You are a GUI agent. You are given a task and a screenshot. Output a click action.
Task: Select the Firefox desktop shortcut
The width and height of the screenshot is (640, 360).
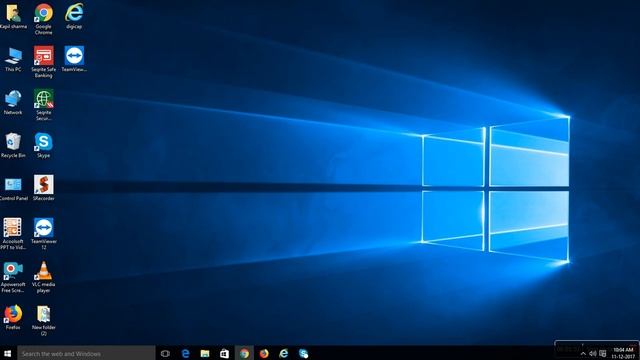pos(13,318)
